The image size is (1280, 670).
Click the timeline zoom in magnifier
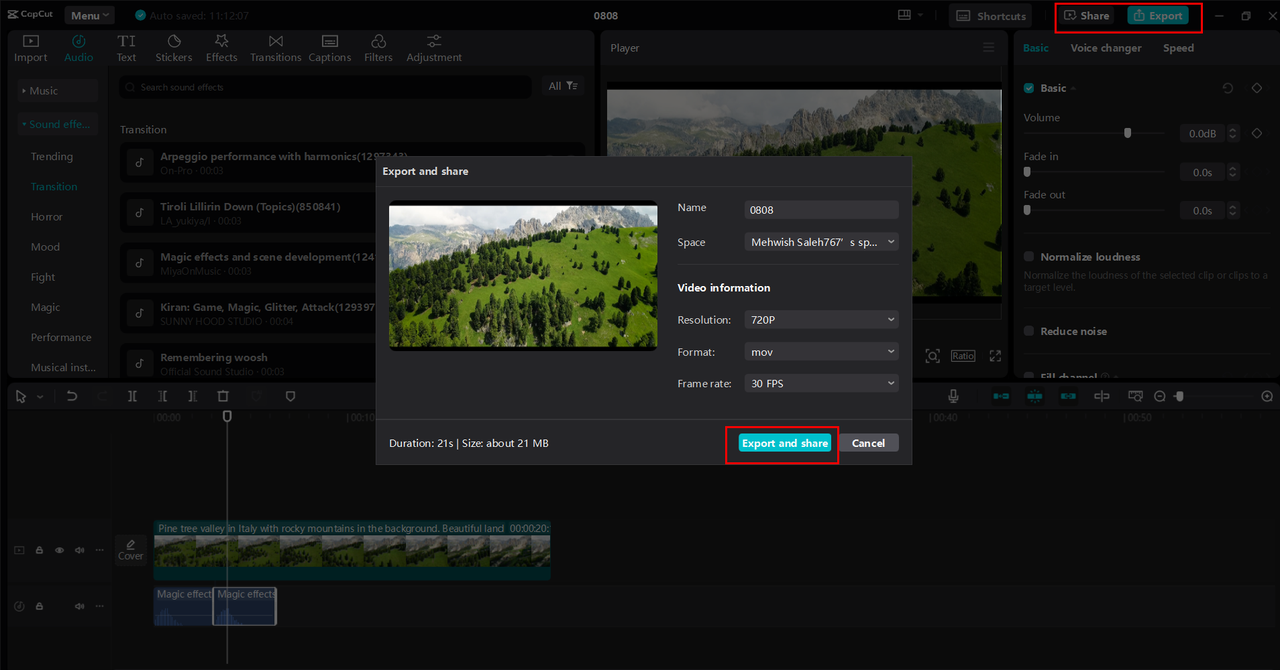pos(1267,396)
